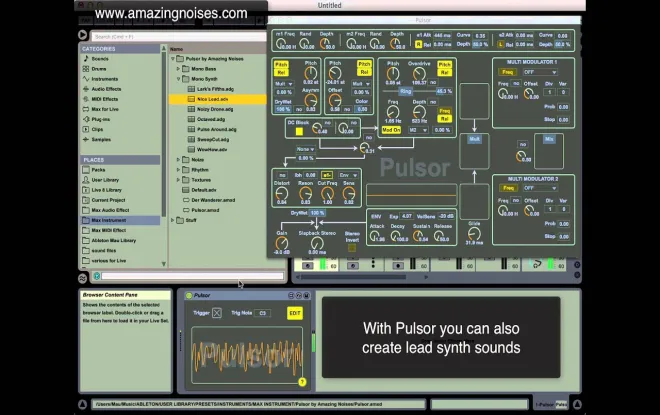The width and height of the screenshot is (660, 415).
Task: Click the Instruments category icon
Action: [x=86, y=79]
